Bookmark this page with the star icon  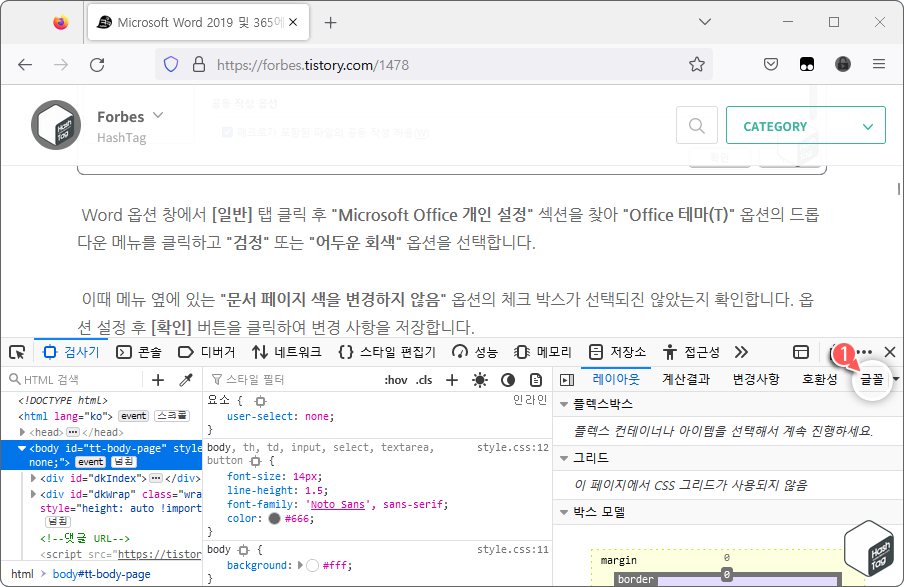696,64
